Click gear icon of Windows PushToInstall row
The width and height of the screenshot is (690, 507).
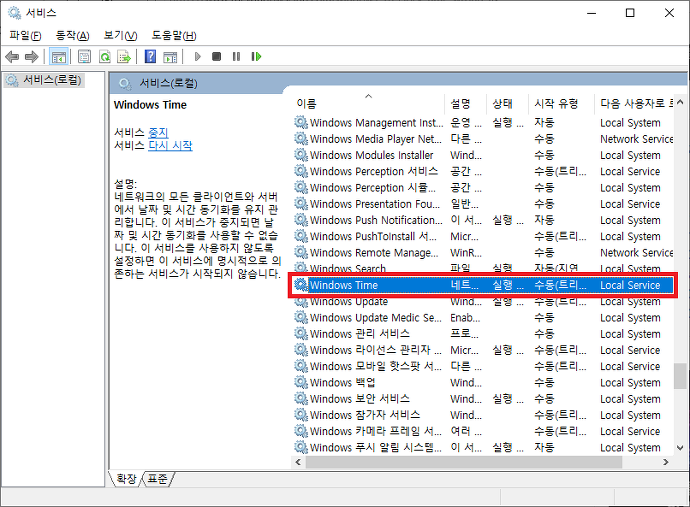[x=301, y=236]
